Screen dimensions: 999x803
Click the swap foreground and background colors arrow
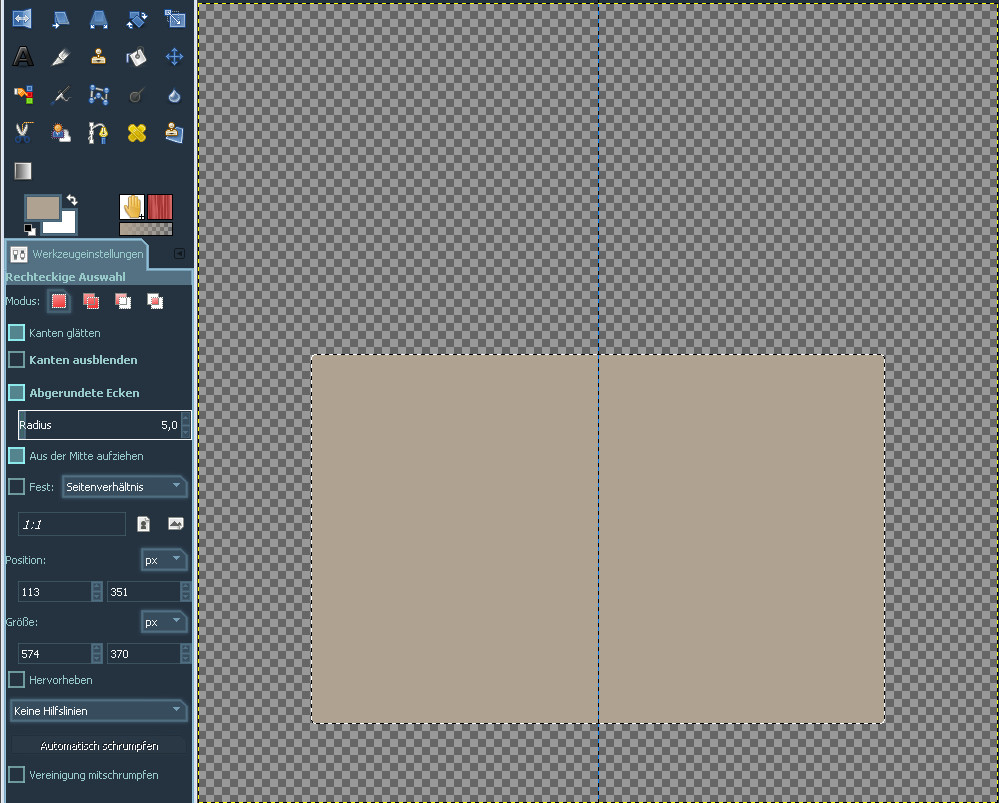click(72, 200)
